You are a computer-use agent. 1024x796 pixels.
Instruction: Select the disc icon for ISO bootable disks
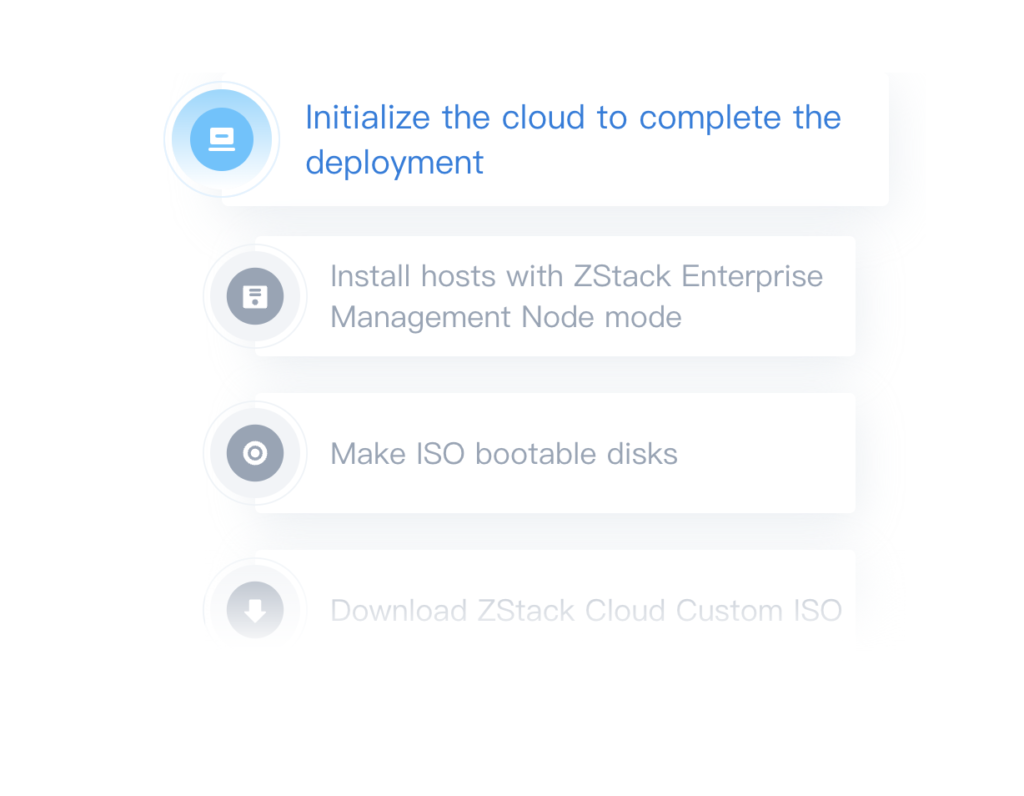pyautogui.click(x=254, y=453)
